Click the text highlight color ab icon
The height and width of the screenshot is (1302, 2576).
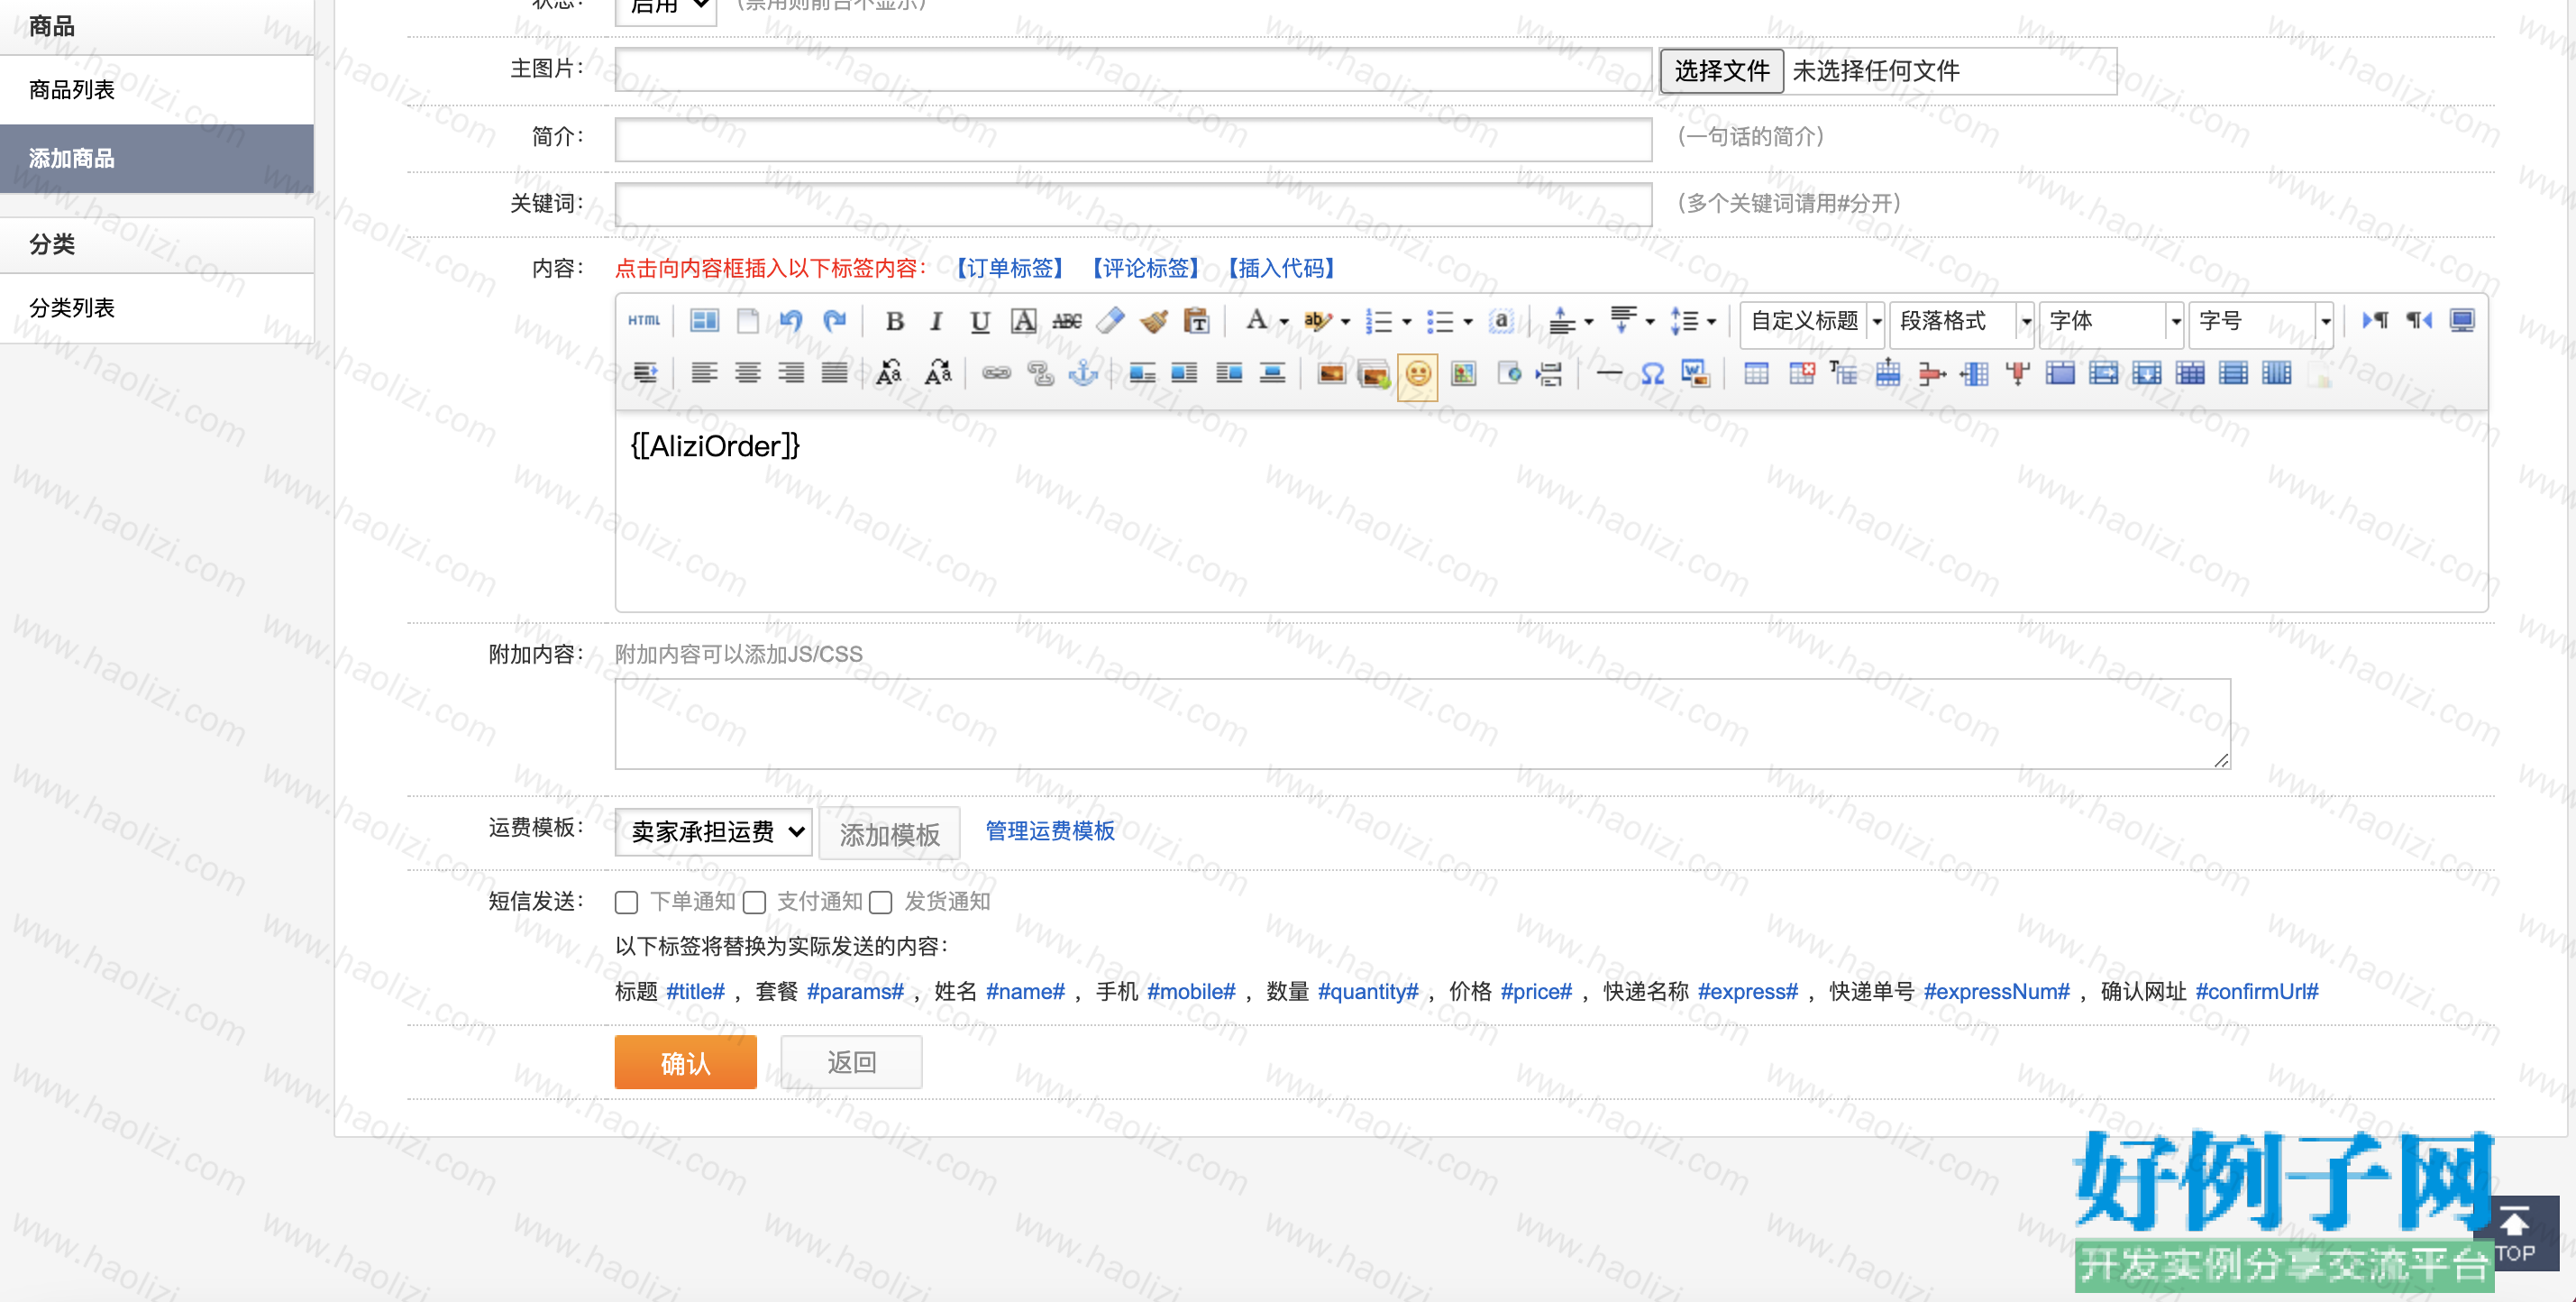pyautogui.click(x=1317, y=320)
